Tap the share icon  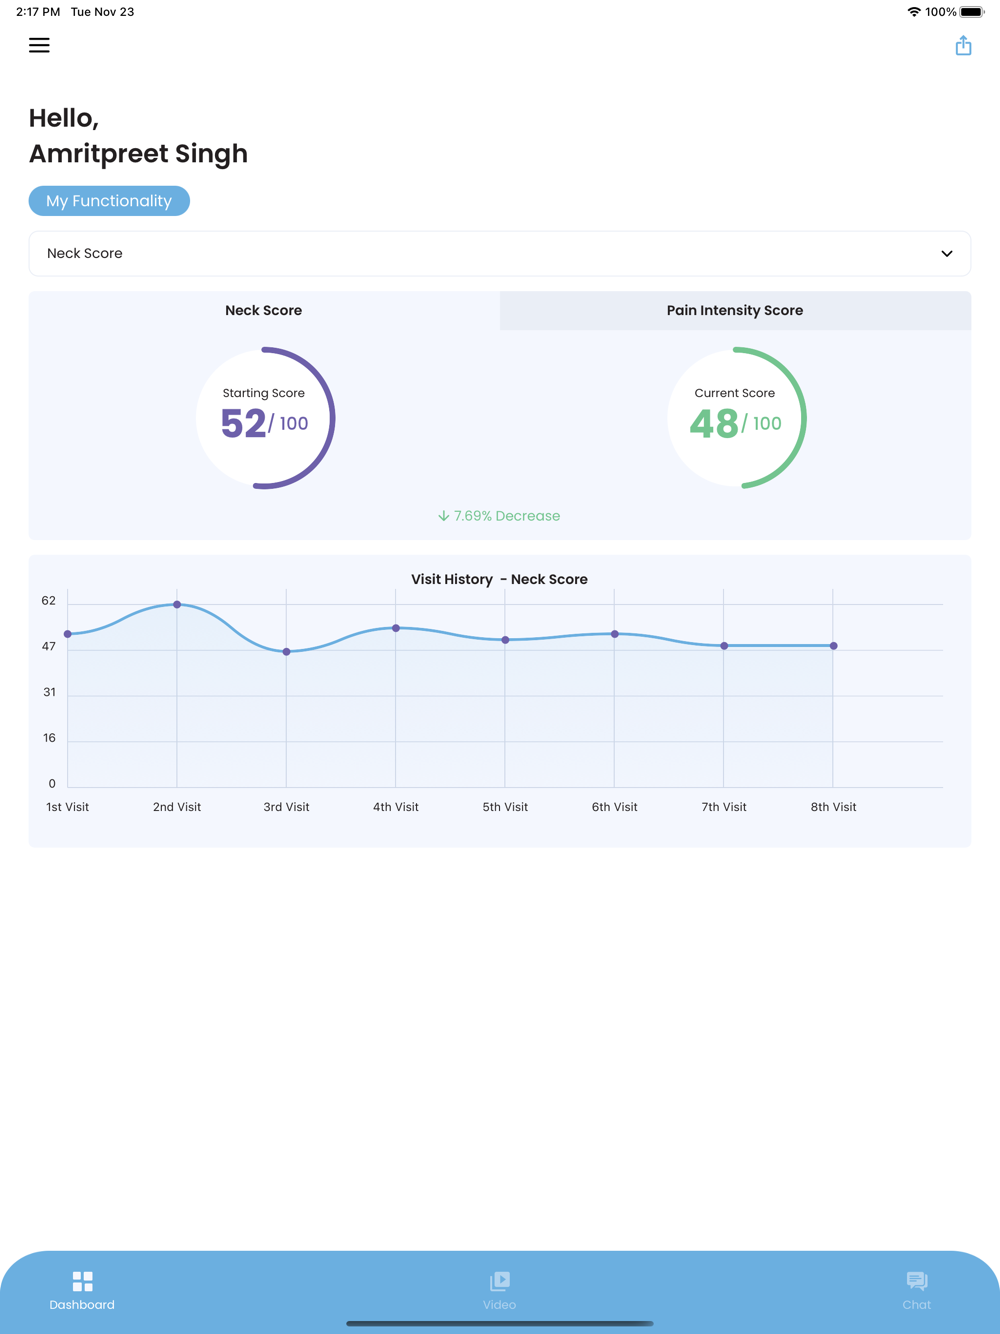pos(963,45)
